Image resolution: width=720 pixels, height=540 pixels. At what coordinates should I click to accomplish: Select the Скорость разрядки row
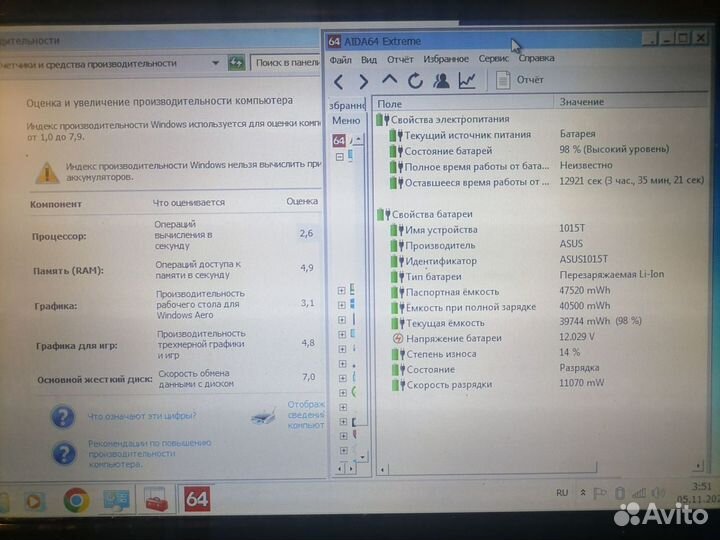(442, 385)
